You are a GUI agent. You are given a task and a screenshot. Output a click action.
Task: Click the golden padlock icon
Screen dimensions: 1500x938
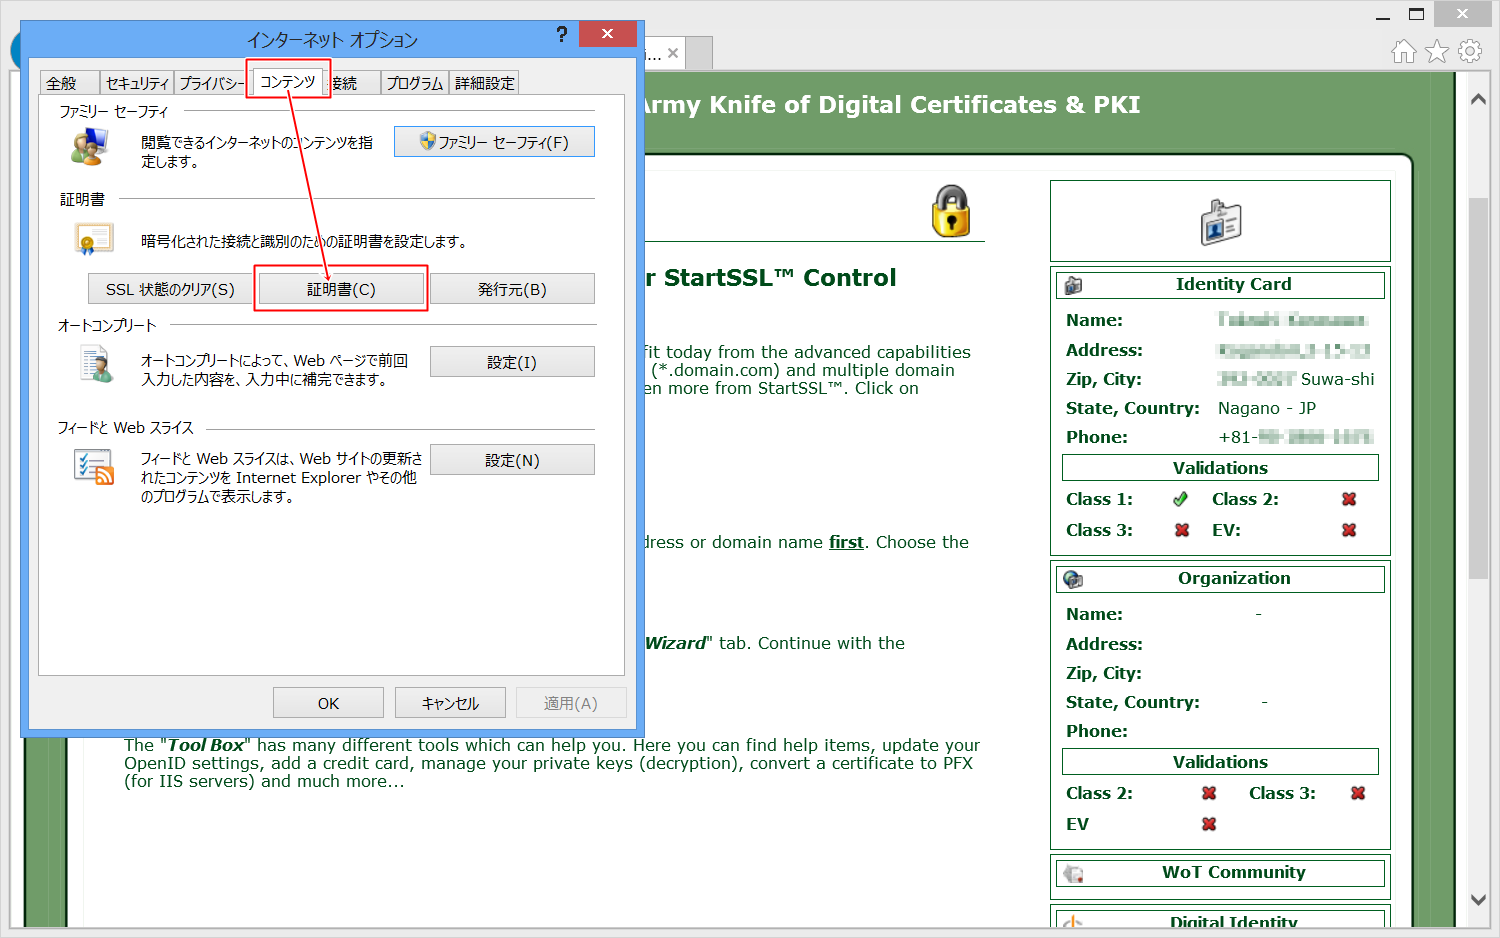(x=951, y=211)
